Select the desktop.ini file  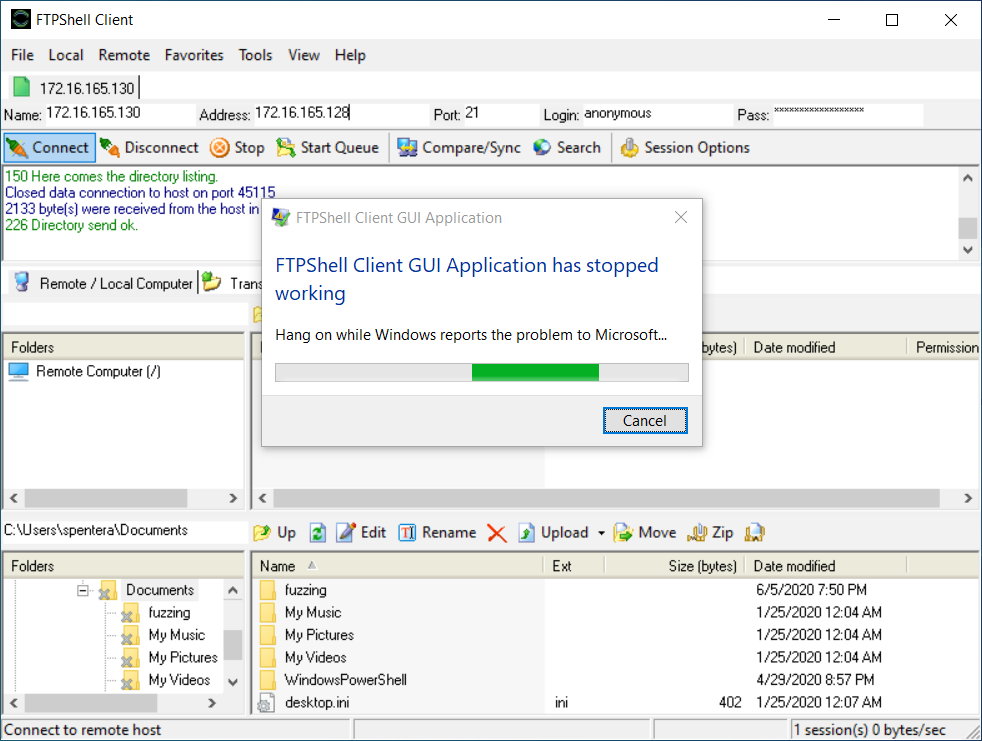[x=317, y=703]
